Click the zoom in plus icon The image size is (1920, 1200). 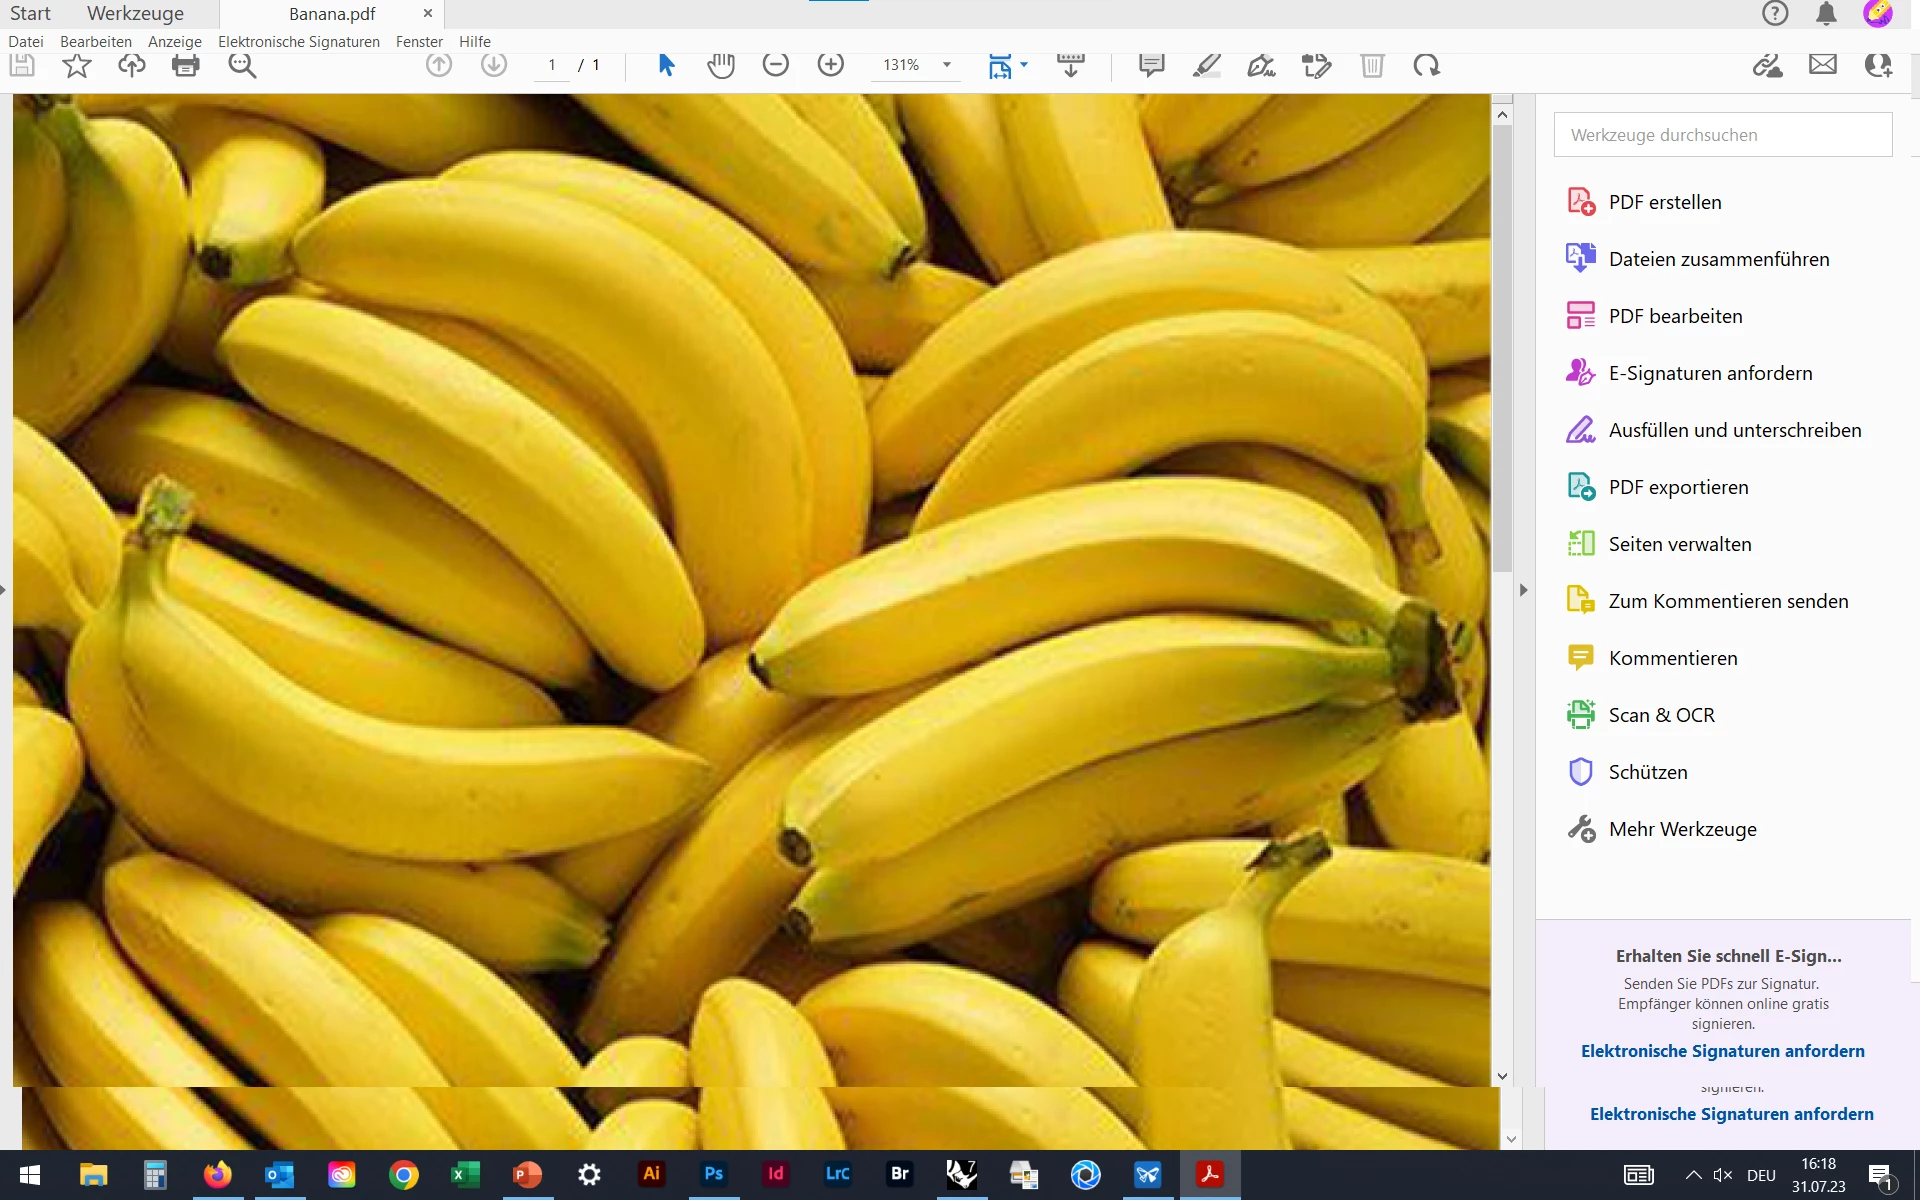tap(830, 65)
